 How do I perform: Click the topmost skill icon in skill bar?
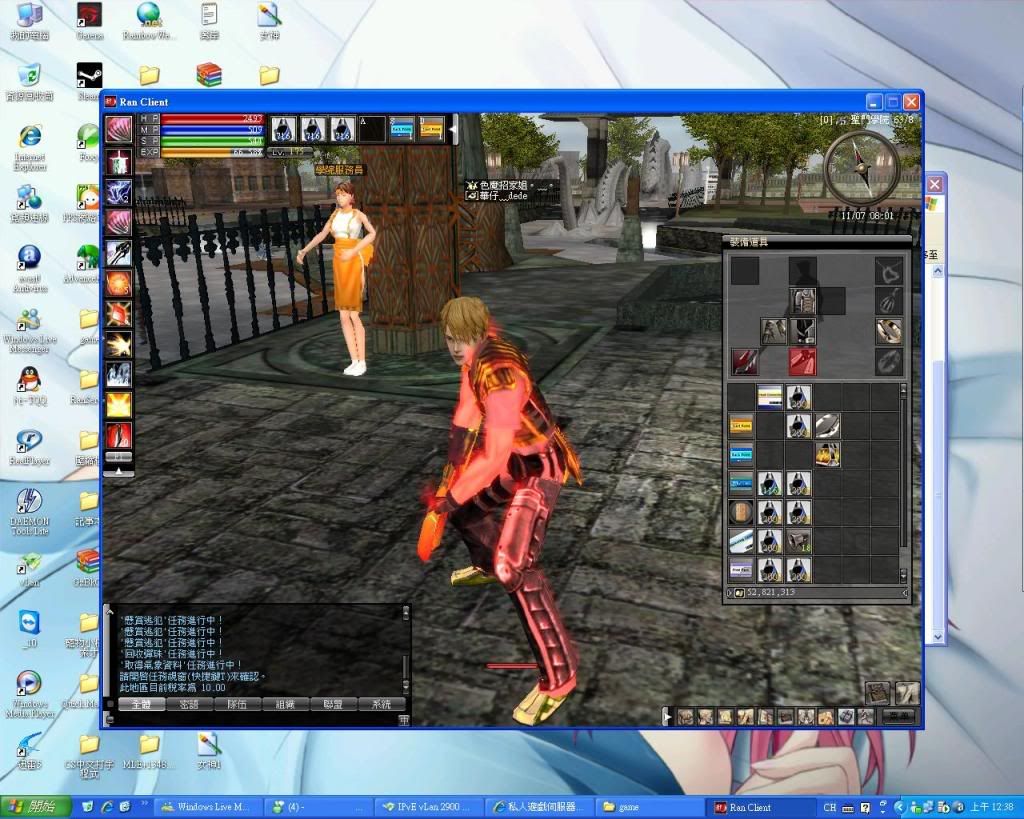[x=119, y=129]
